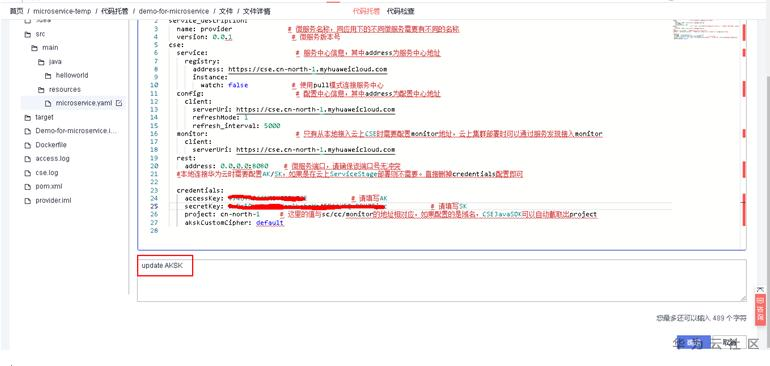Screen dimensions: 770x366
Task: Open access.log file
Action: [52, 159]
